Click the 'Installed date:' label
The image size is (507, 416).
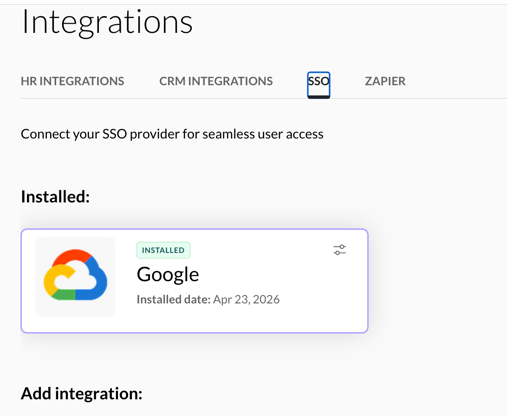click(x=174, y=299)
